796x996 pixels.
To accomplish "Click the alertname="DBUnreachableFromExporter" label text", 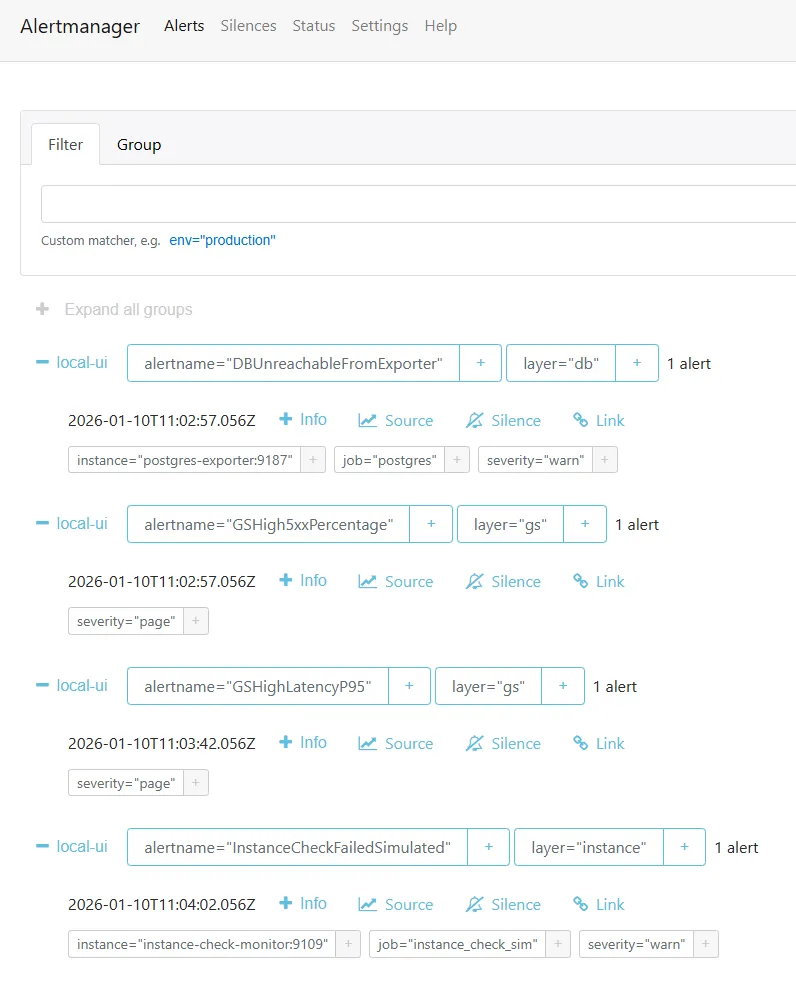I will [x=293, y=363].
